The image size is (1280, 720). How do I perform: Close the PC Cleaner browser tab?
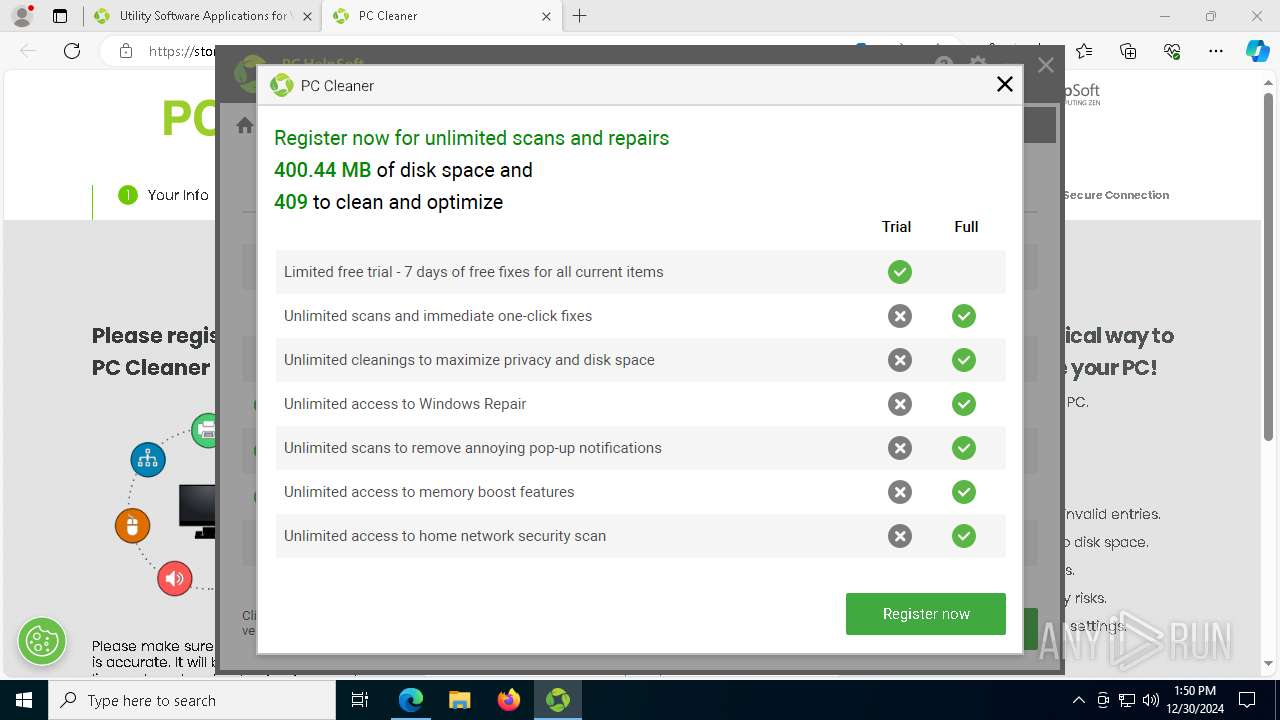click(x=546, y=16)
